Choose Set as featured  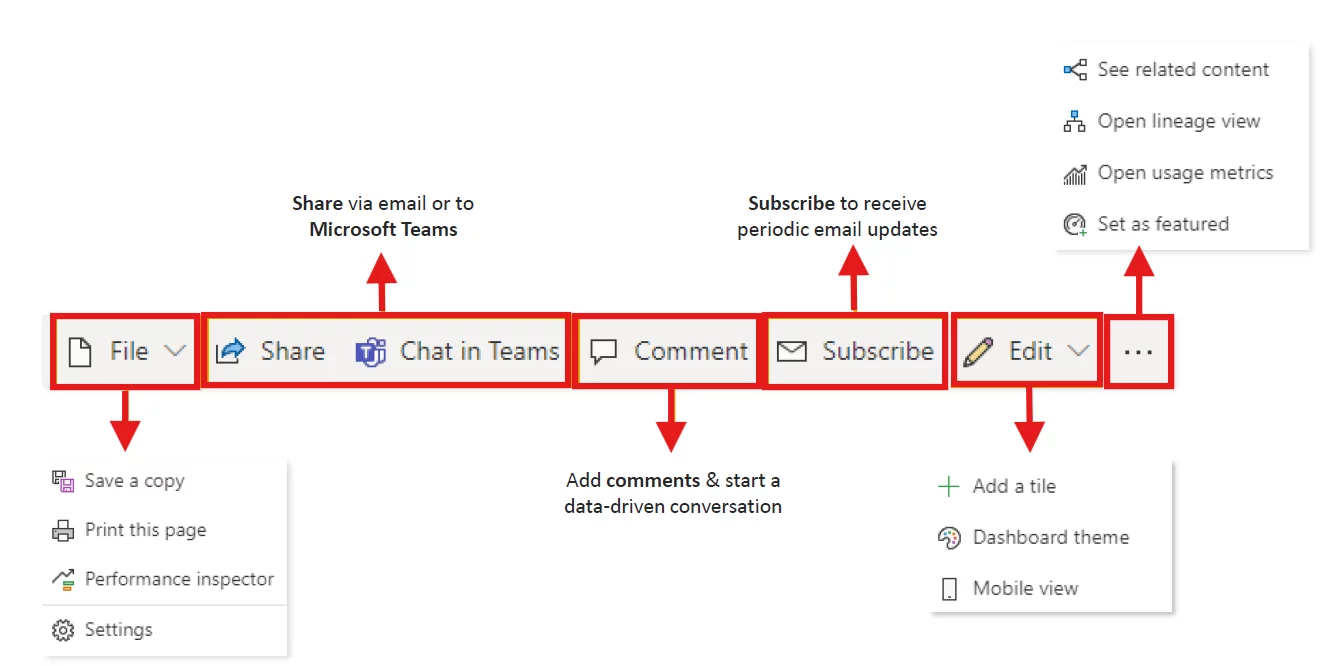pyautogui.click(x=1163, y=223)
